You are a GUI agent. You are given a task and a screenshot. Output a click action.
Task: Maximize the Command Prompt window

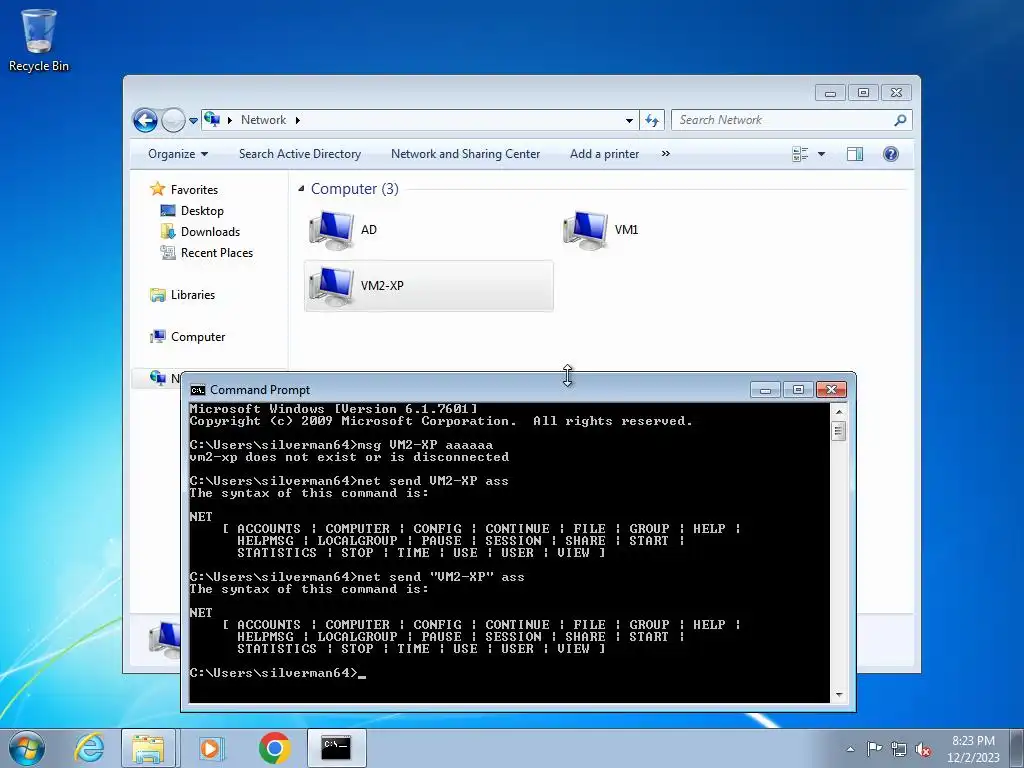pyautogui.click(x=798, y=390)
